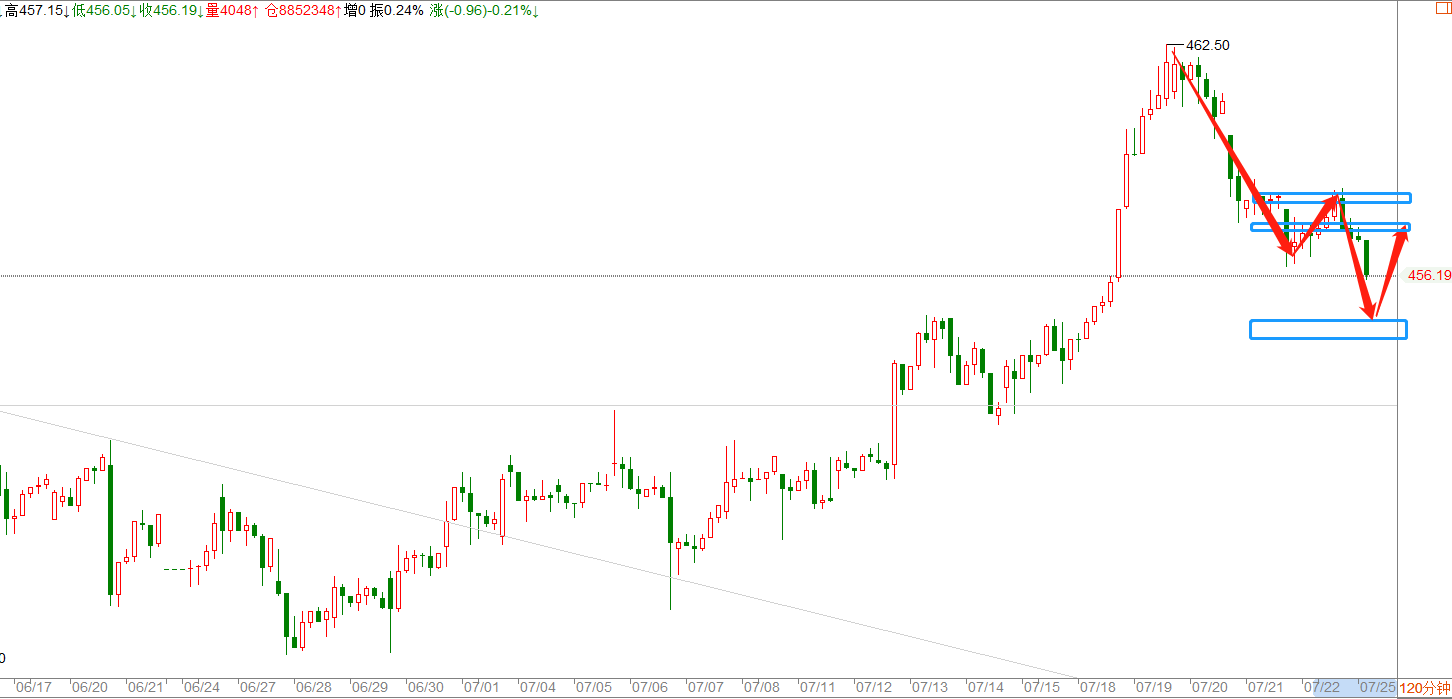The height and width of the screenshot is (699, 1452).
Task: Select the 07/20 date on time axis
Action: pyautogui.click(x=1211, y=688)
